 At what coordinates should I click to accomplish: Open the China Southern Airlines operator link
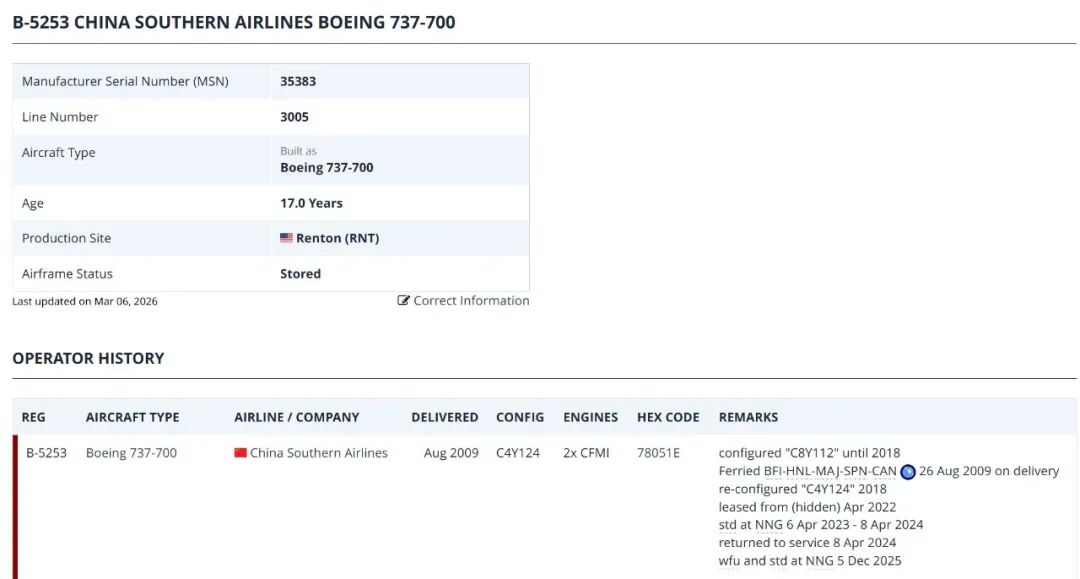(319, 452)
